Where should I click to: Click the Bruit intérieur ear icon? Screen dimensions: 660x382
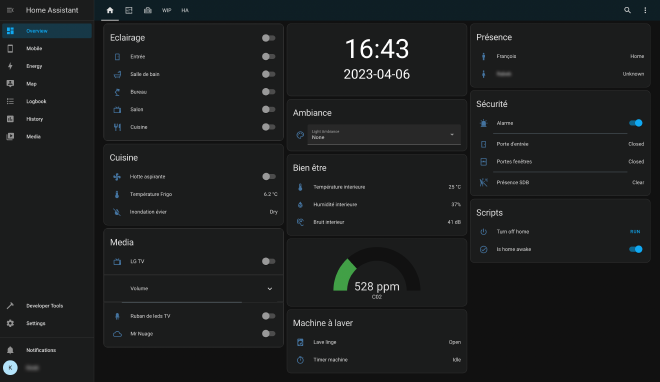(300, 222)
